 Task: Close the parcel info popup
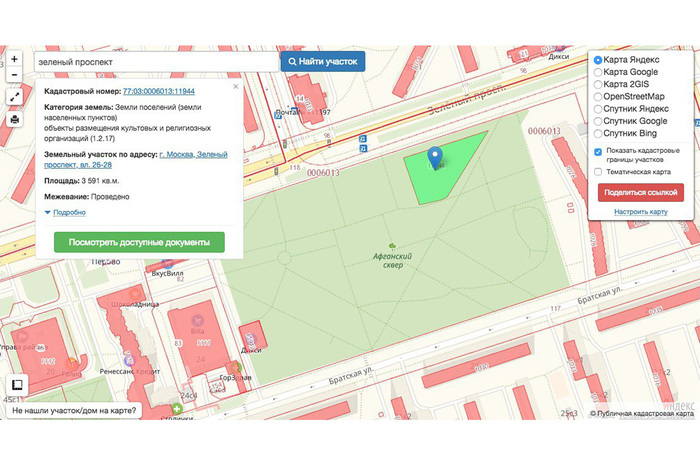click(x=236, y=86)
